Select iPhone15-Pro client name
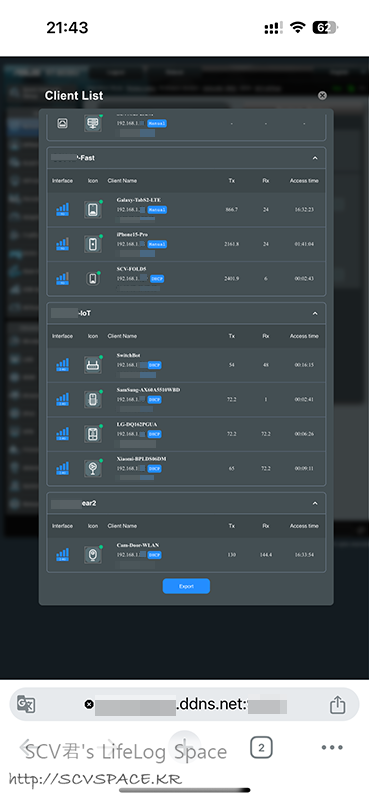369x800 pixels. [133, 235]
